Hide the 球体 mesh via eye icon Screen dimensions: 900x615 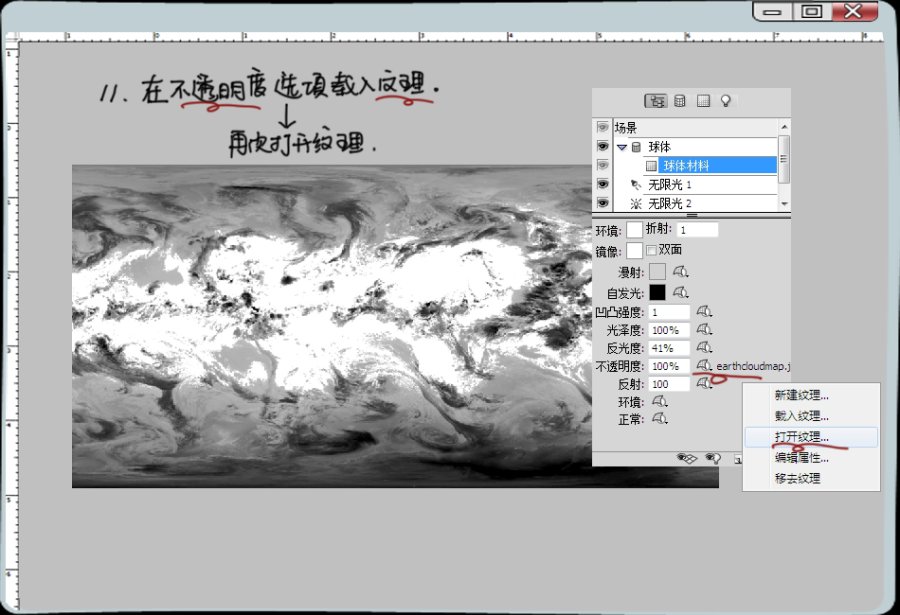(603, 146)
